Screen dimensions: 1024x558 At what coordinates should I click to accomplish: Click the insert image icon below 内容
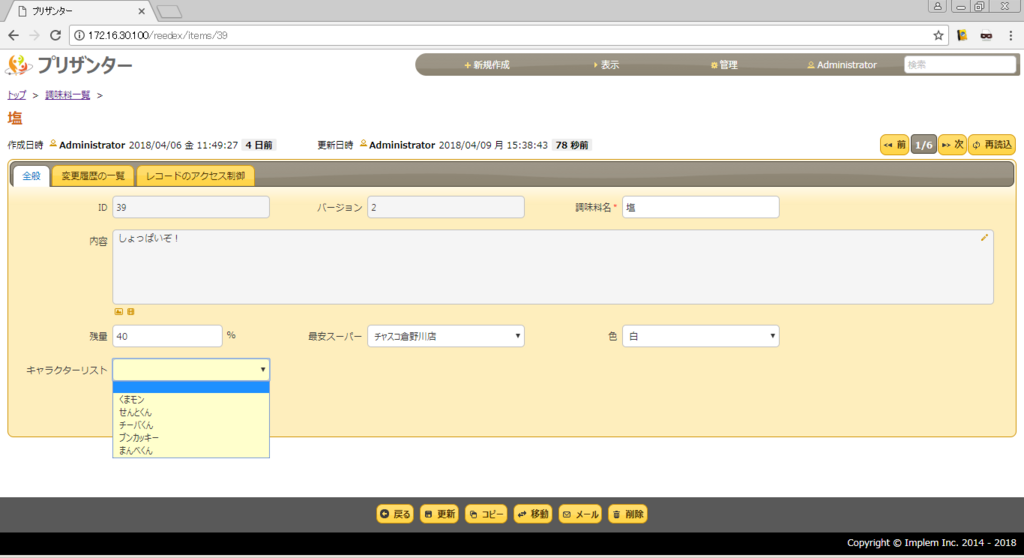click(x=118, y=312)
